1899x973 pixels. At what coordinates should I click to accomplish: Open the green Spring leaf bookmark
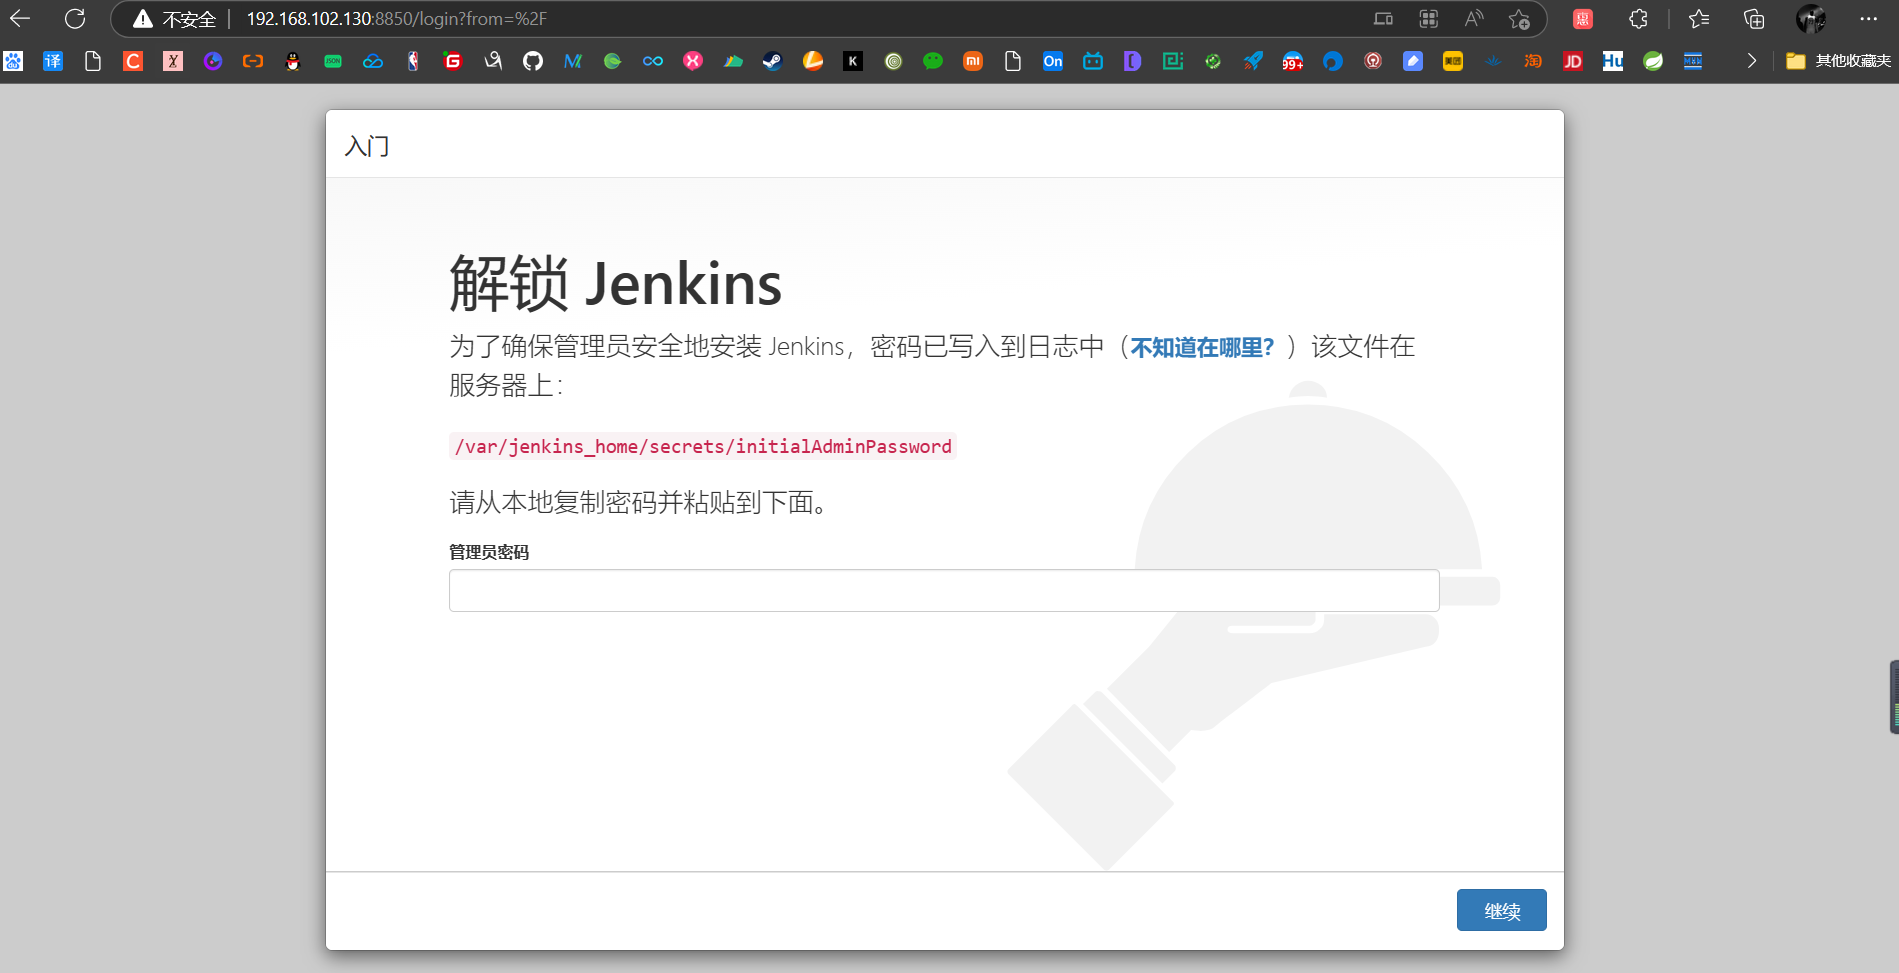point(1653,61)
